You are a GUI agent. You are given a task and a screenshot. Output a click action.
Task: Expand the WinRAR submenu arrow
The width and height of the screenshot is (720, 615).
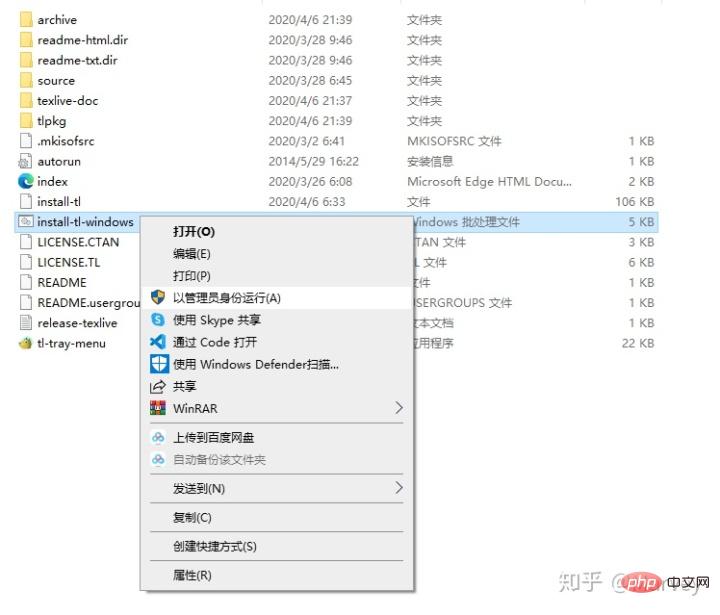(x=399, y=408)
